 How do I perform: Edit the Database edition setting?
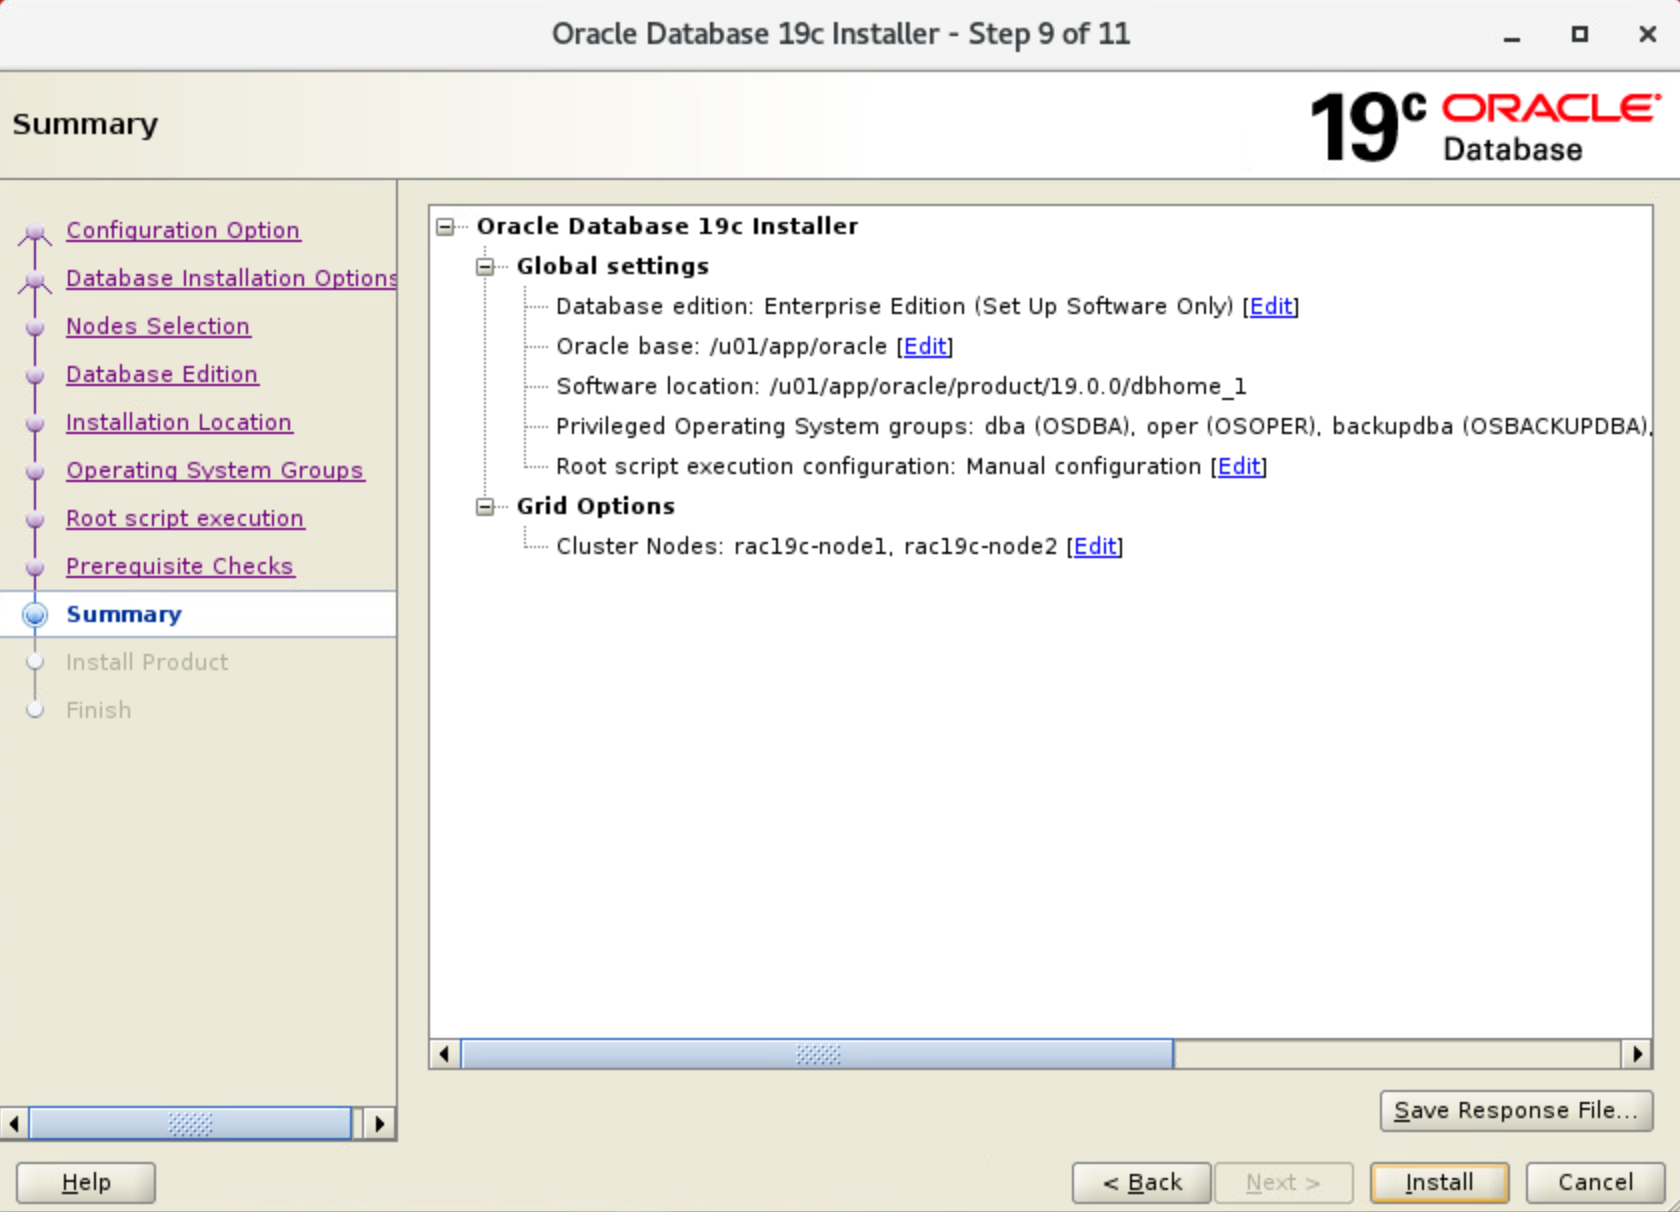coord(1271,306)
